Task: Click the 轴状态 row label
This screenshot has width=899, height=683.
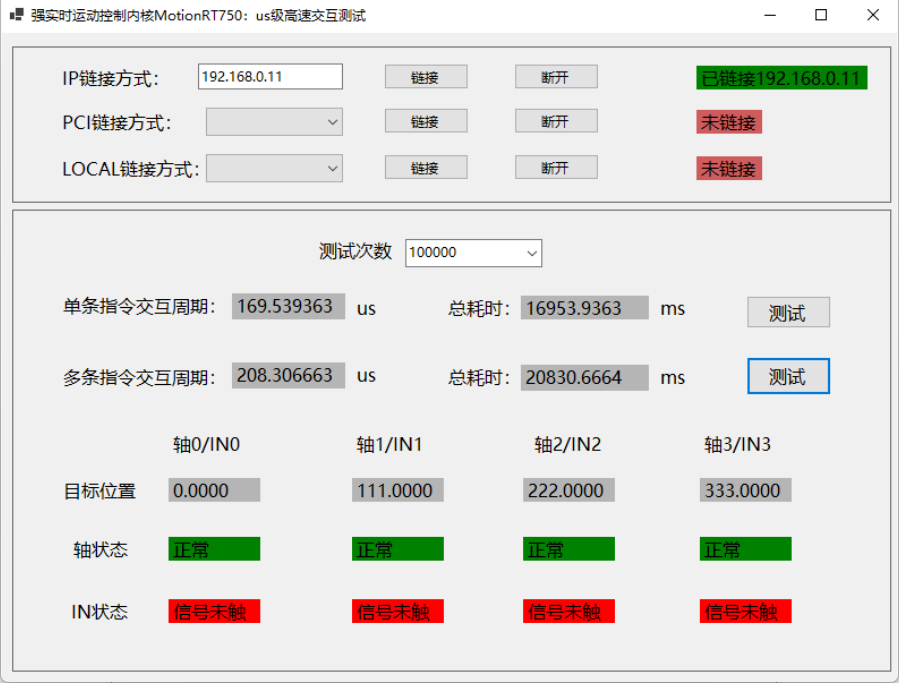Action: coord(100,550)
